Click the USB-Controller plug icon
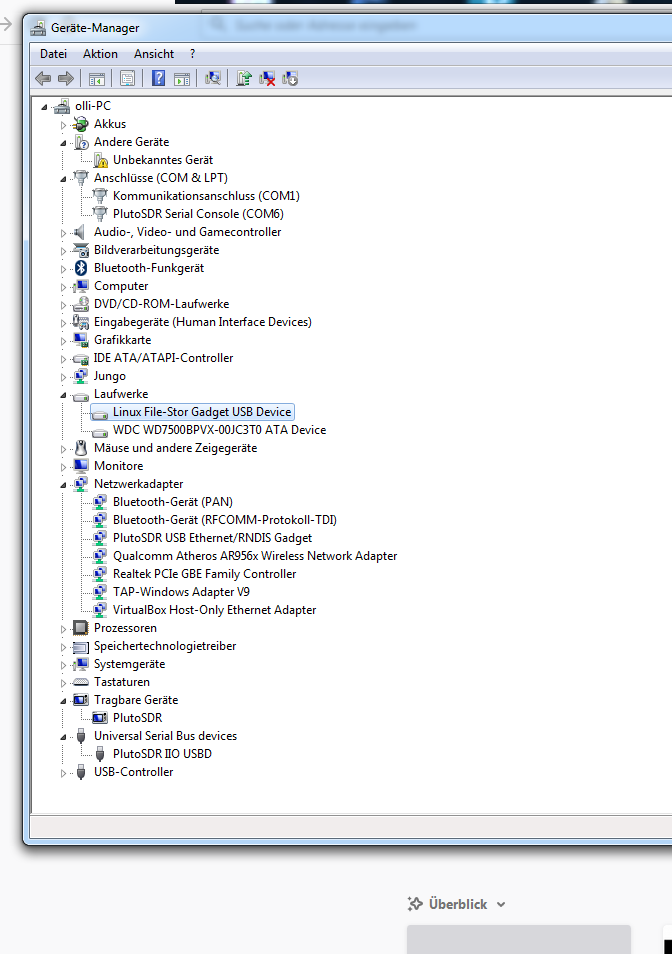The height and width of the screenshot is (954, 672). pos(81,772)
